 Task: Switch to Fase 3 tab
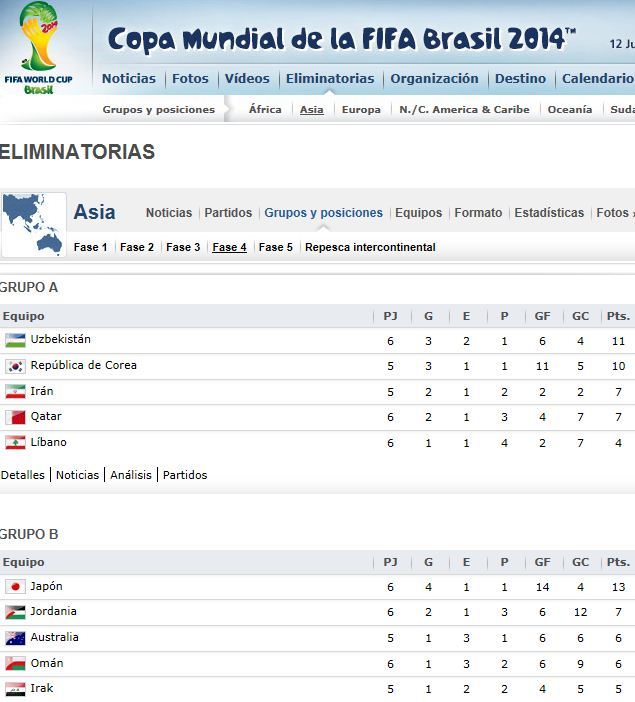click(183, 247)
